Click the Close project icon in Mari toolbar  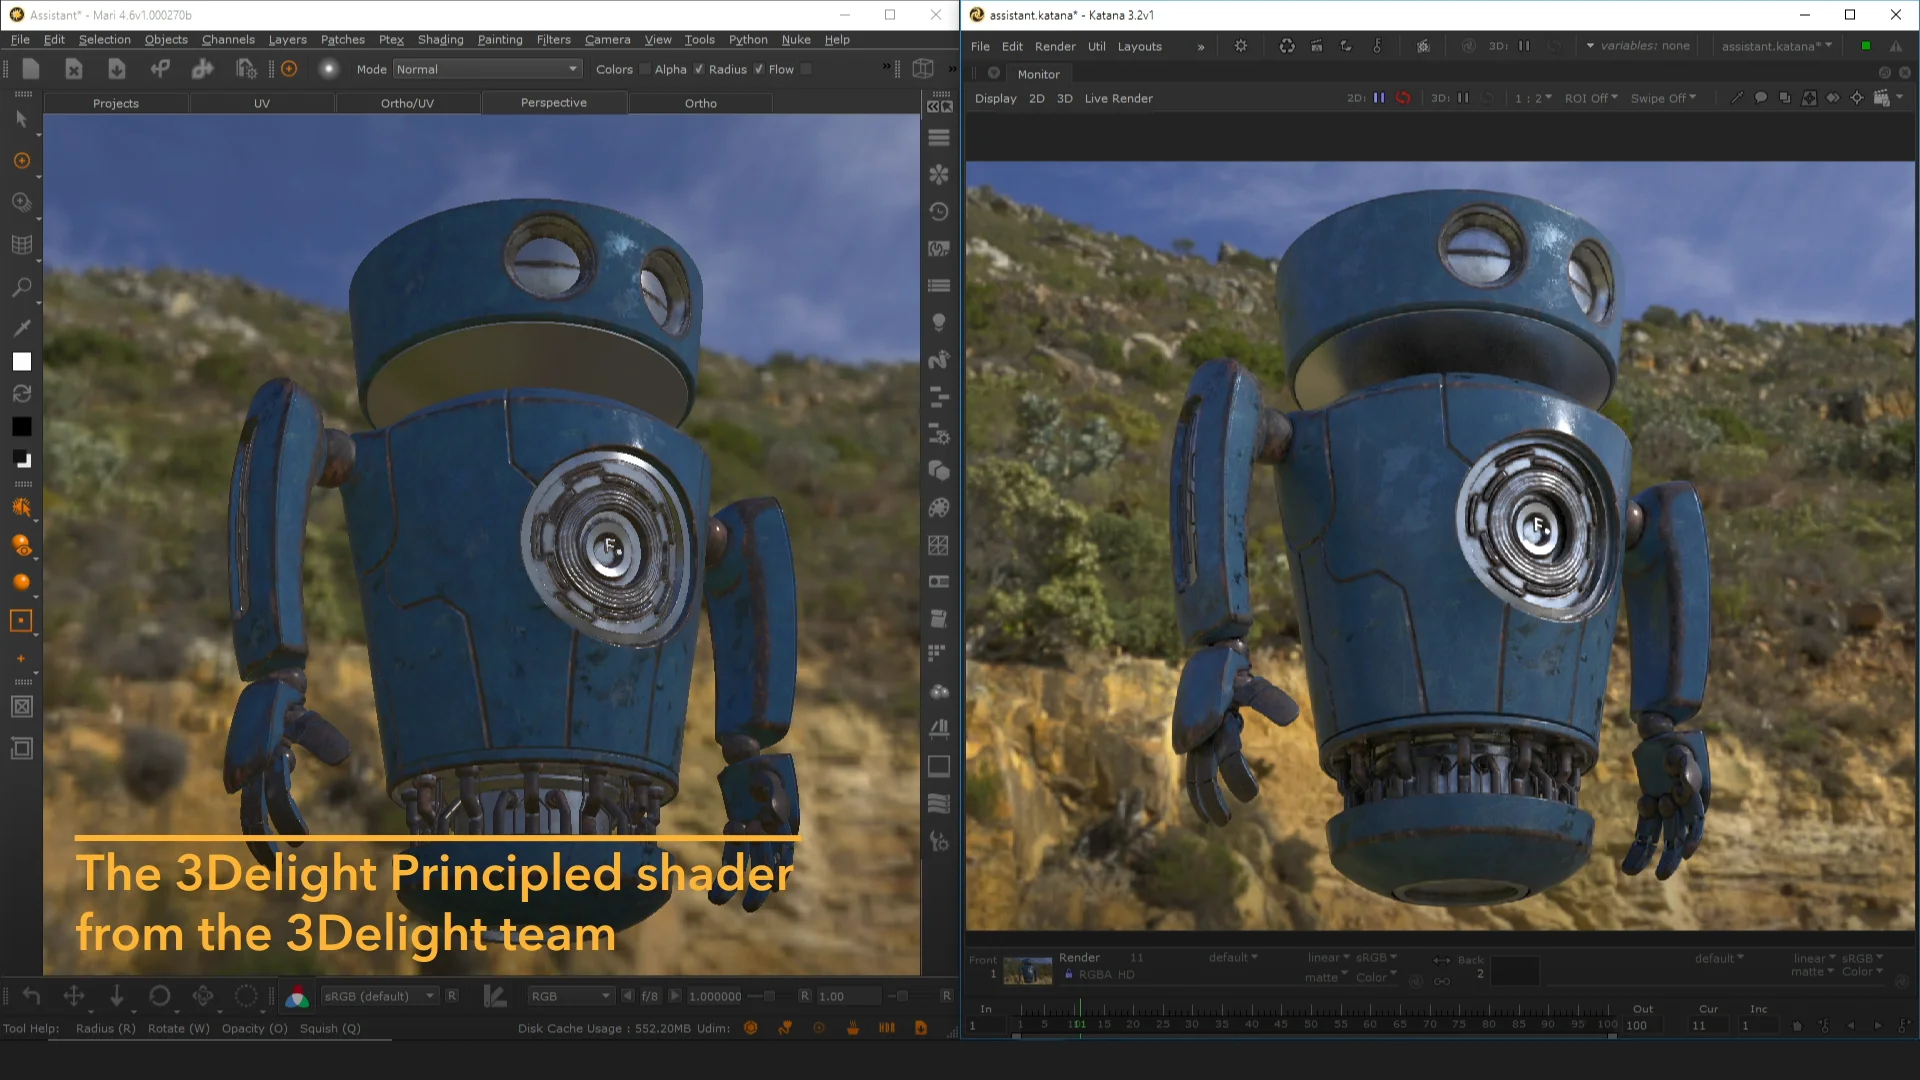coord(74,69)
